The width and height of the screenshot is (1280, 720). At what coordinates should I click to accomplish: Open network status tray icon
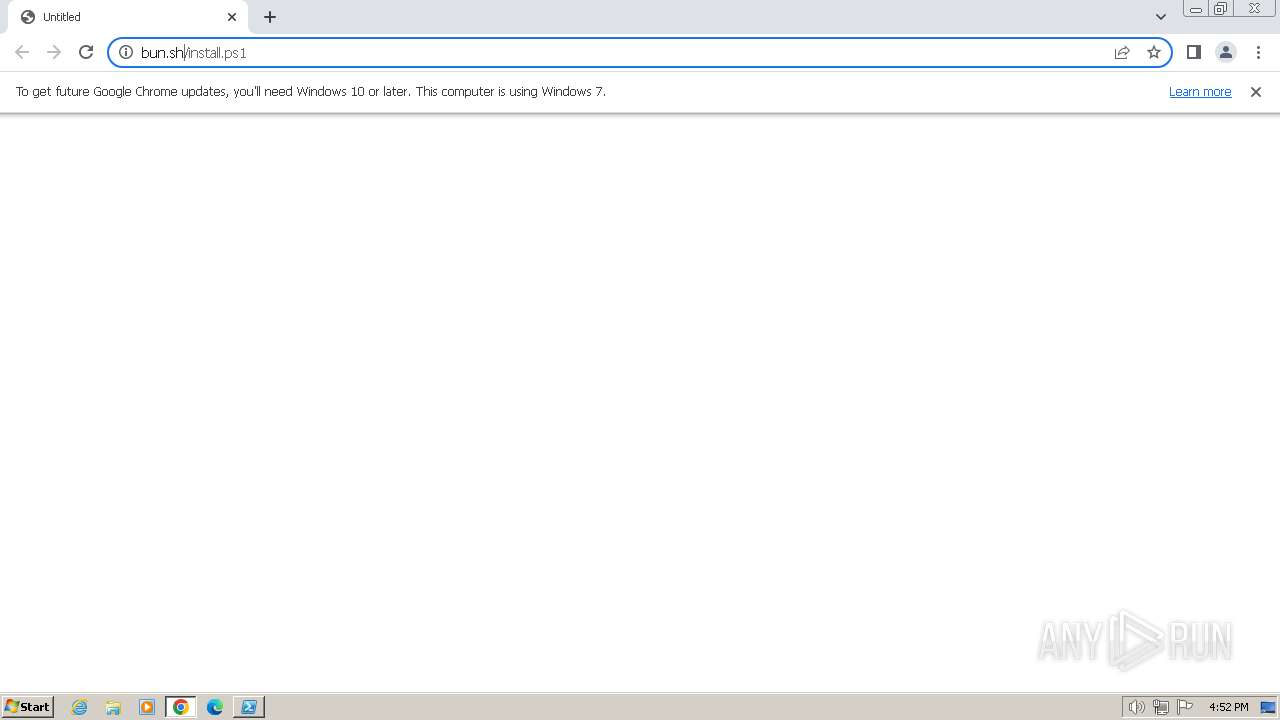pos(1161,707)
